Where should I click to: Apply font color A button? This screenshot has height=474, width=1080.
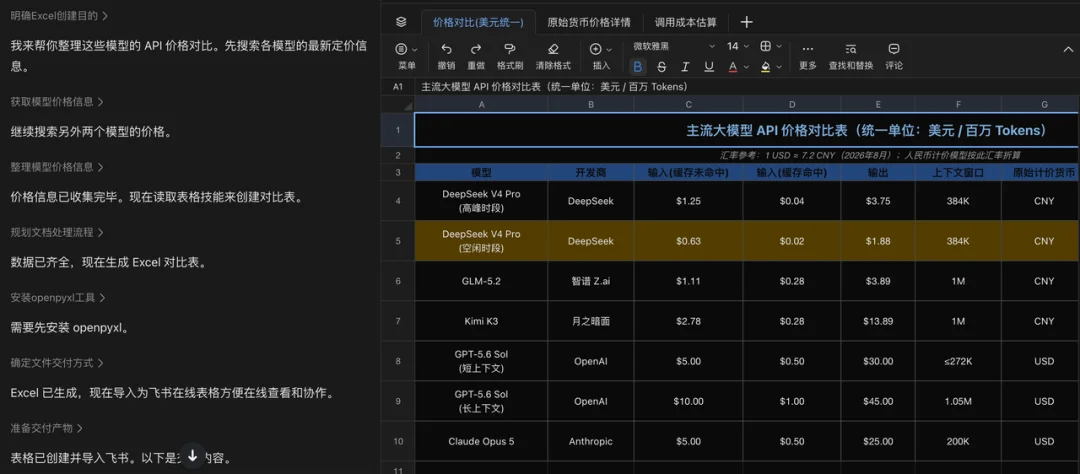pyautogui.click(x=733, y=67)
